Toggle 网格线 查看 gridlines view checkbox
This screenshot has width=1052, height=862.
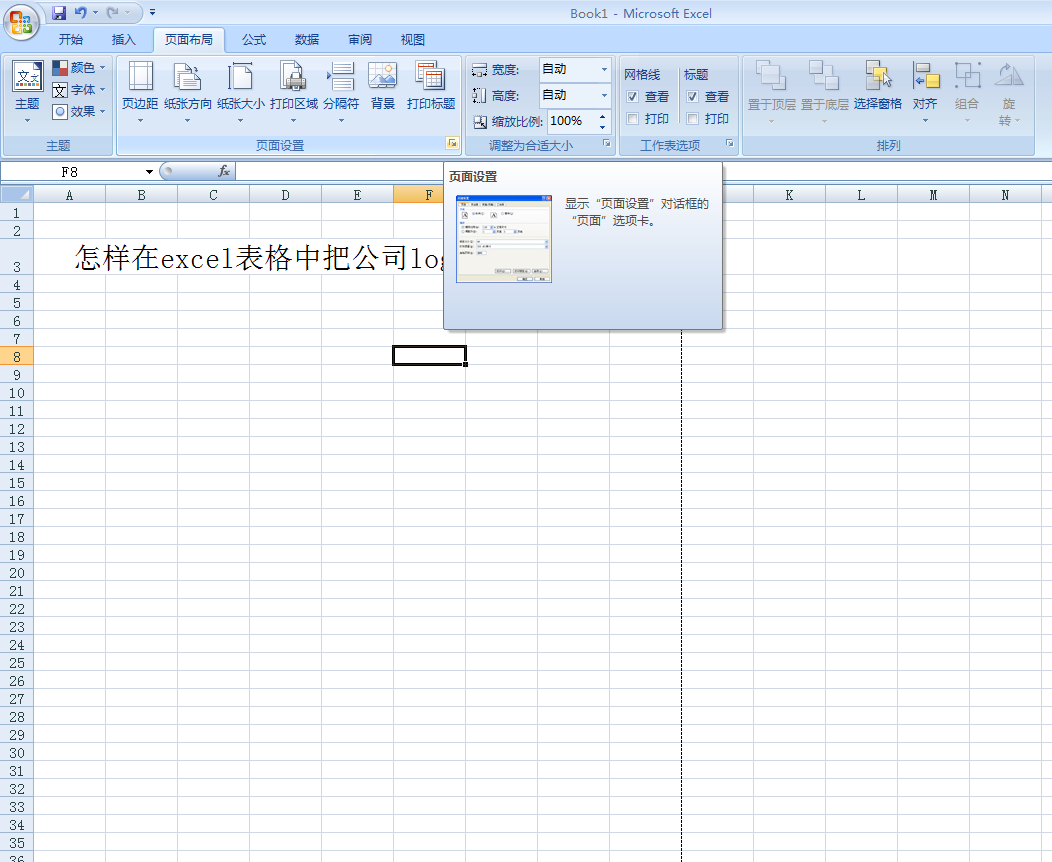tap(632, 97)
